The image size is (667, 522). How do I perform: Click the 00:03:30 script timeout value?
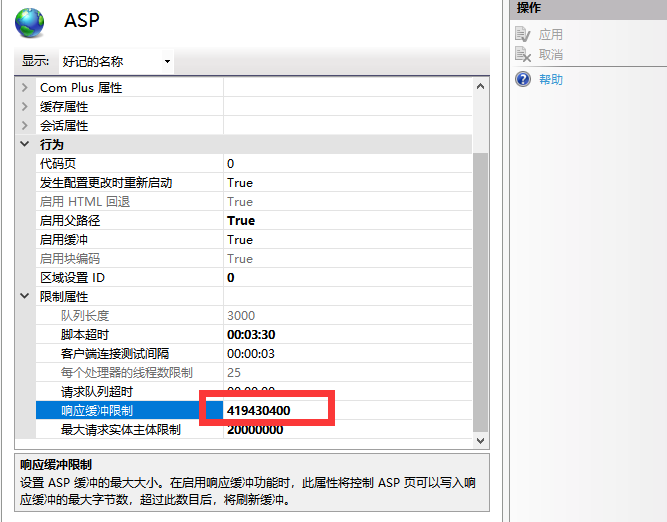251,334
